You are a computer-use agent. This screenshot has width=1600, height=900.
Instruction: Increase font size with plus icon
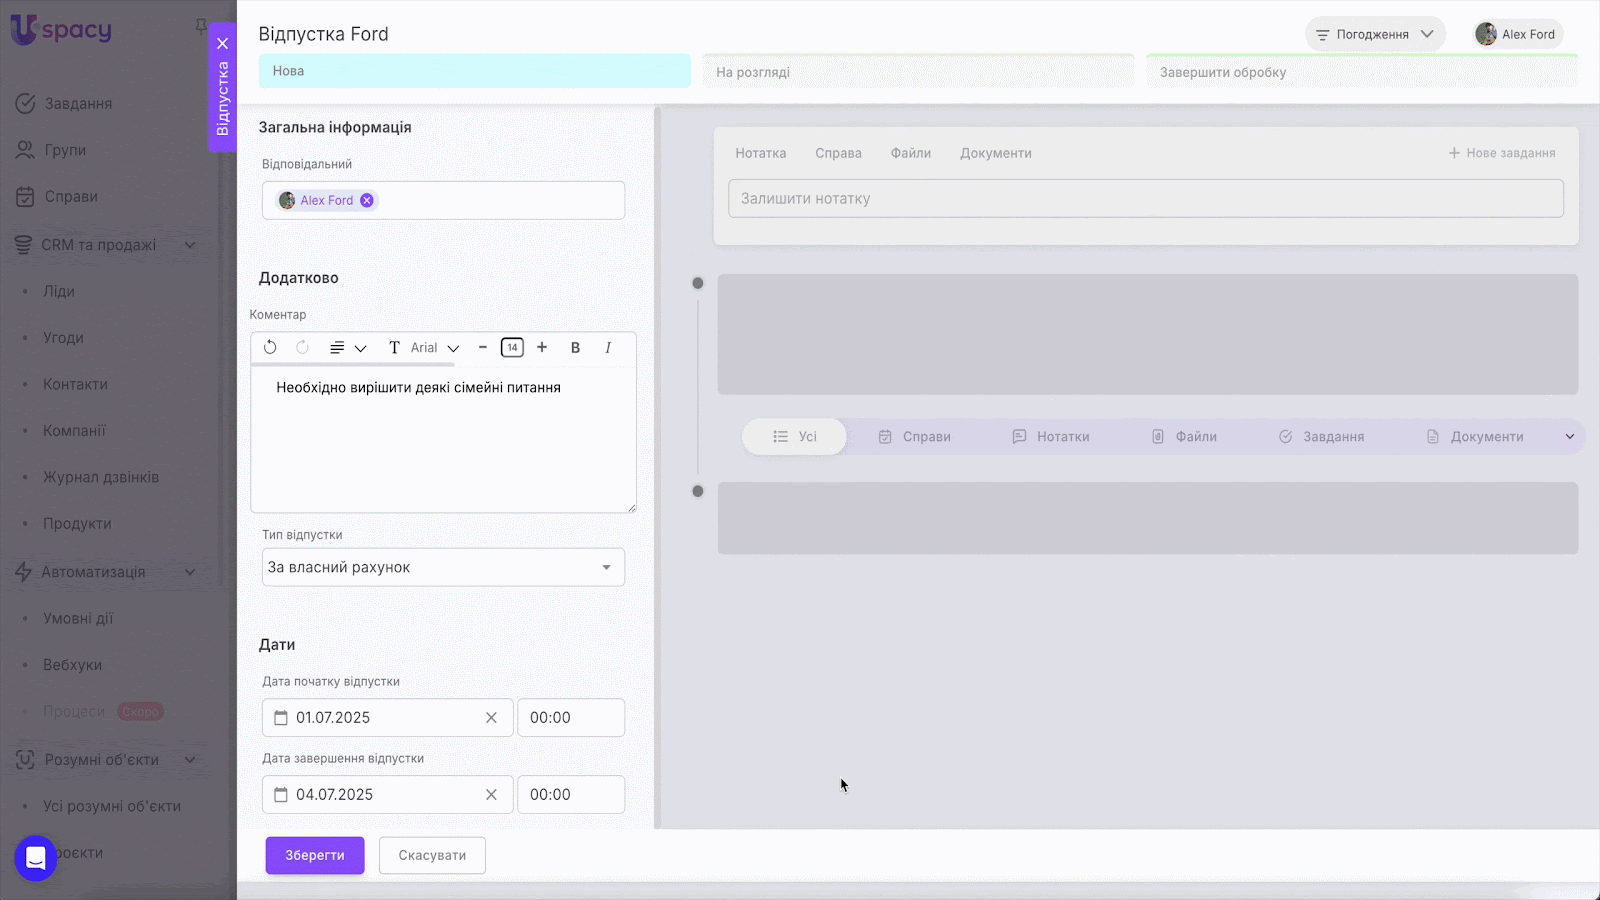542,348
